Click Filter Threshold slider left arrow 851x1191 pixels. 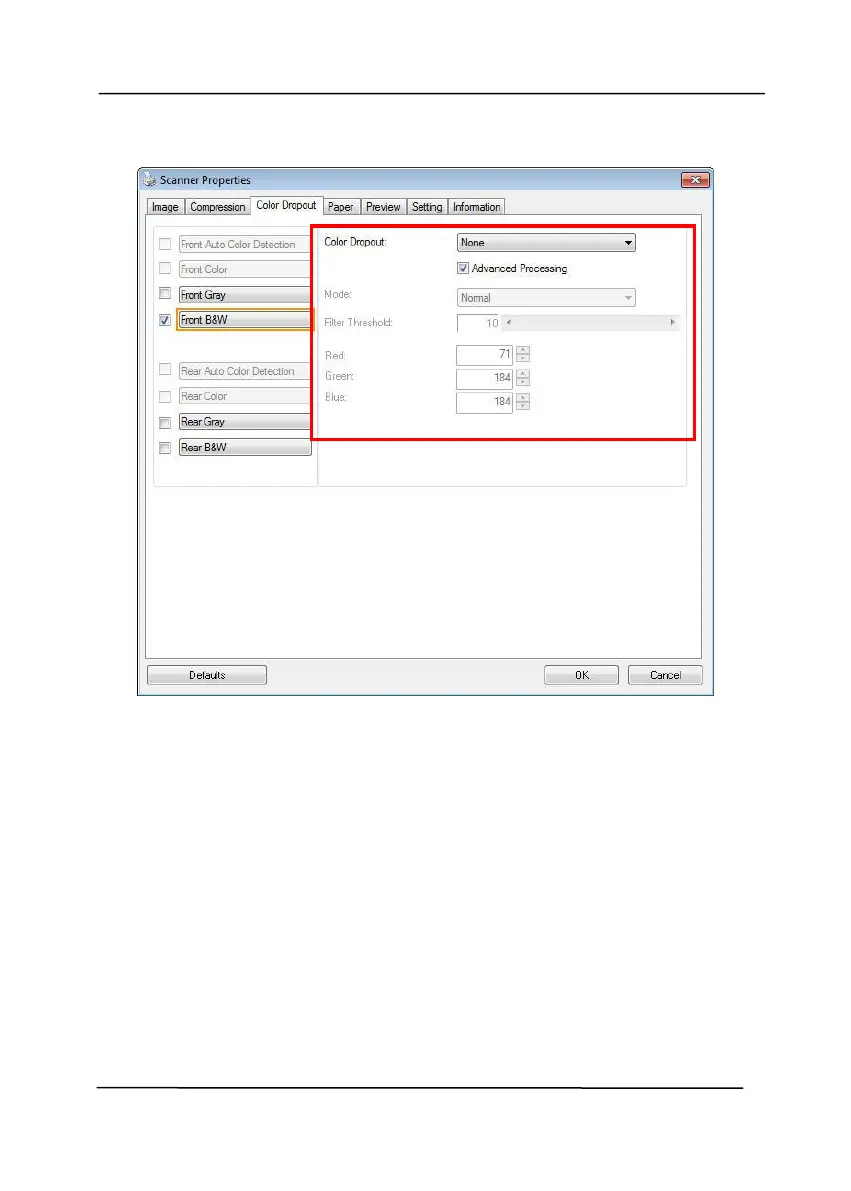(508, 323)
